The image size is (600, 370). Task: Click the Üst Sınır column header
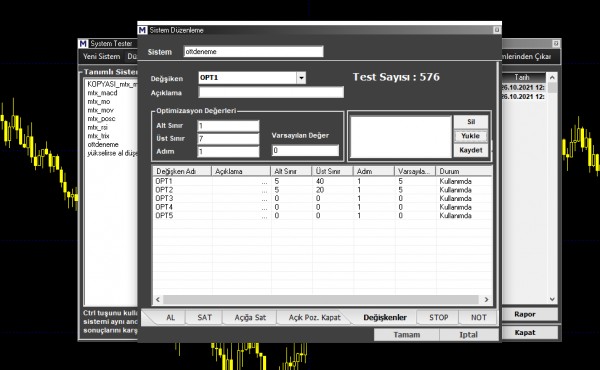coord(333,171)
